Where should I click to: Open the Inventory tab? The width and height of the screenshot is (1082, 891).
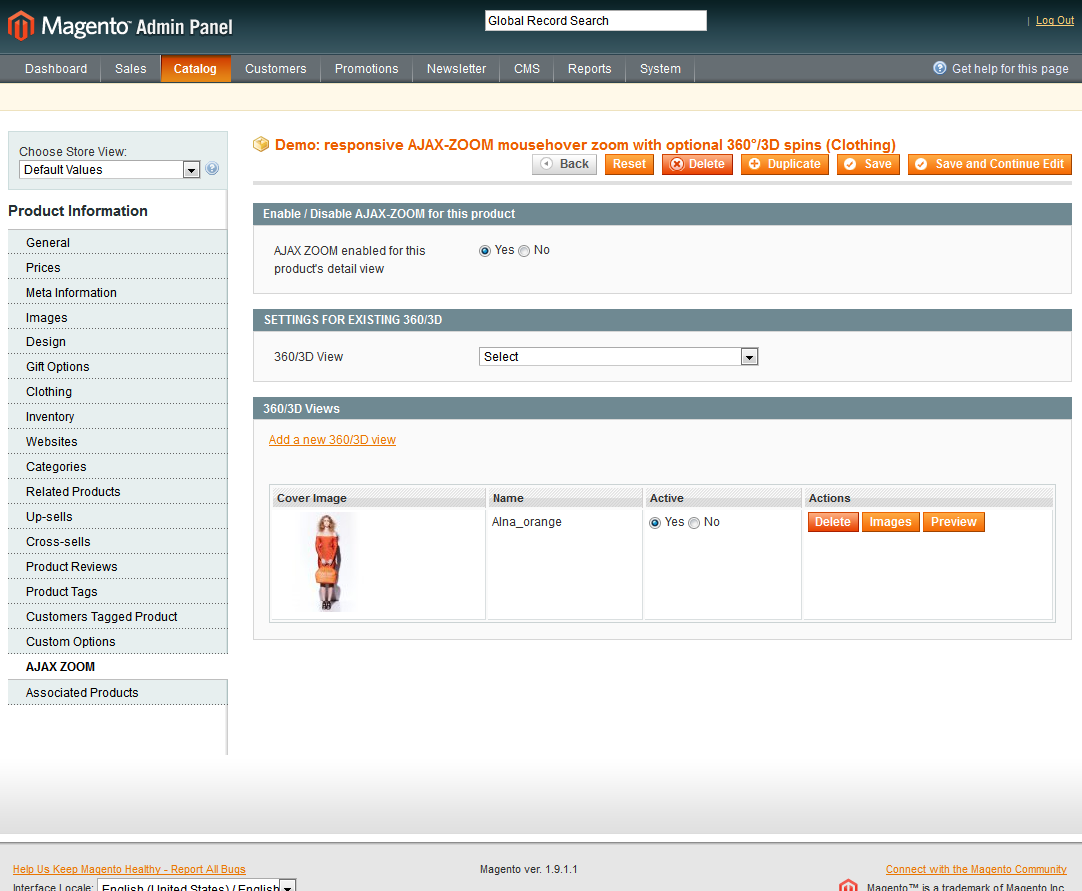pos(117,417)
